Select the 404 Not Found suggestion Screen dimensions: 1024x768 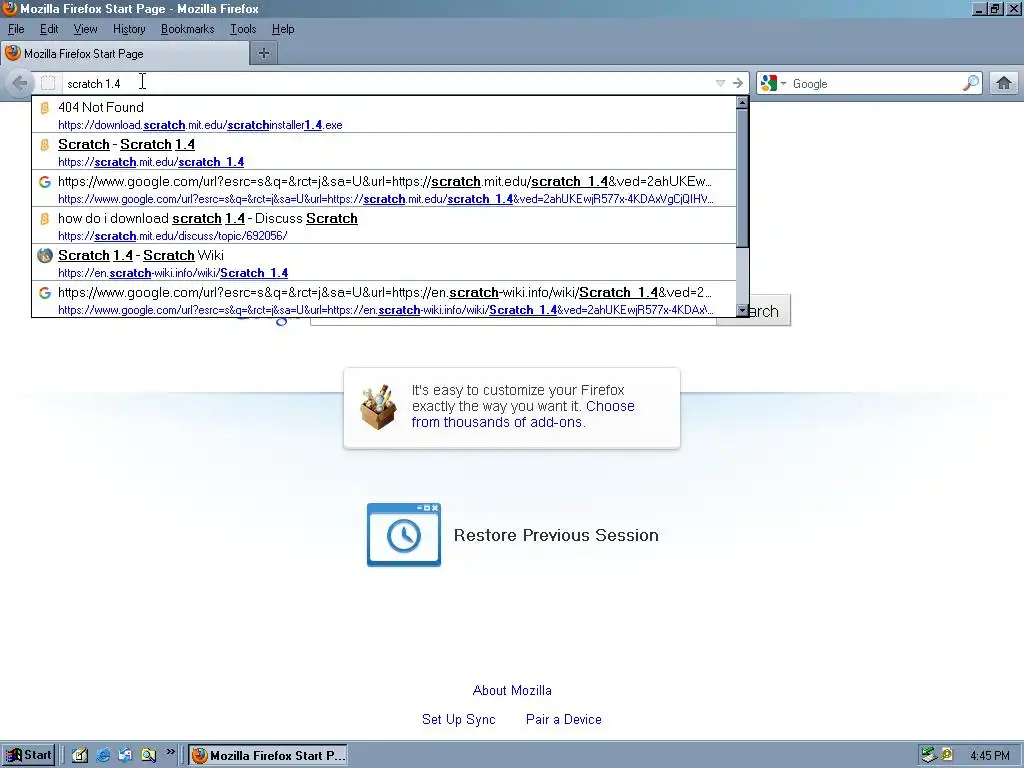[x=384, y=114]
